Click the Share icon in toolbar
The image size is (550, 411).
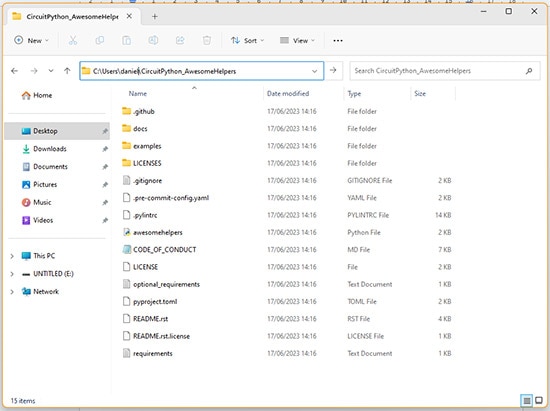click(x=180, y=41)
